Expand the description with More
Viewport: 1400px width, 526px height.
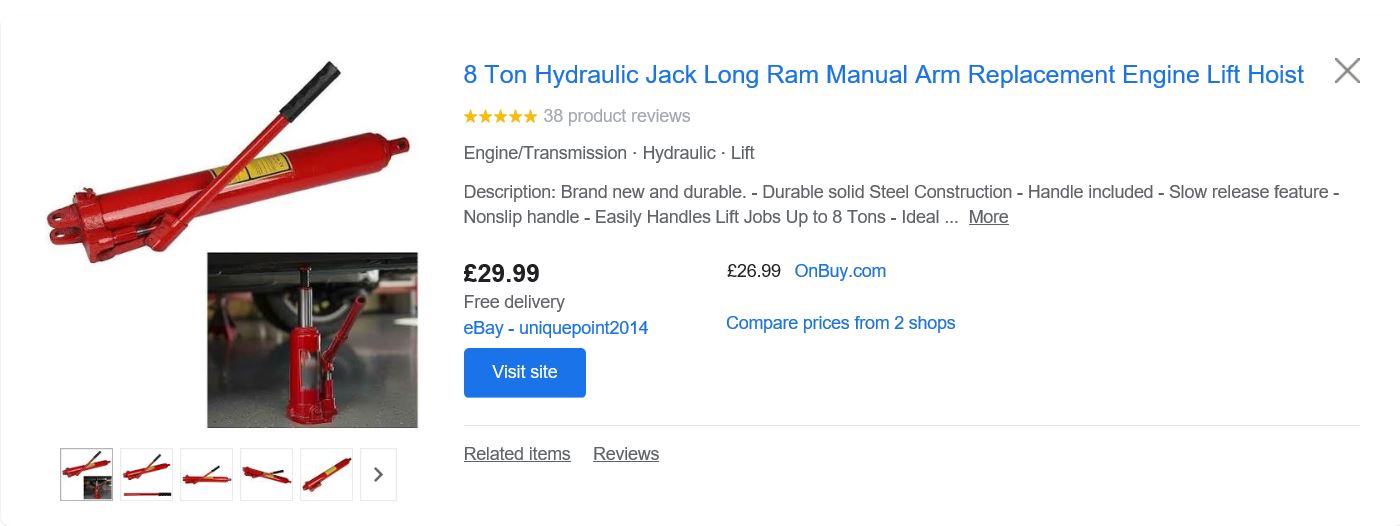[x=988, y=217]
